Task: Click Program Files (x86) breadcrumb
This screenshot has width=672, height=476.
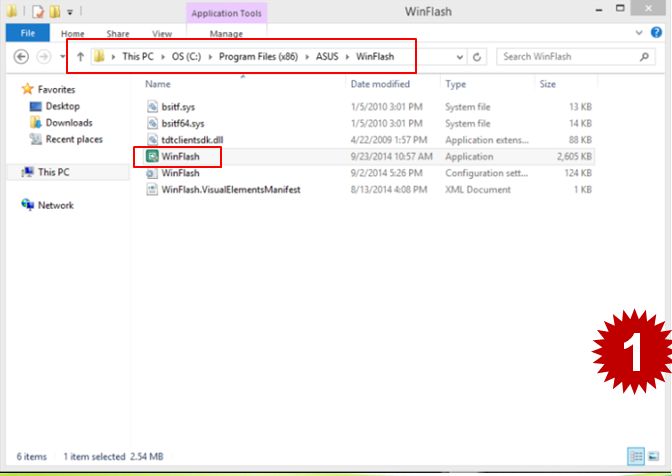Action: 258,57
